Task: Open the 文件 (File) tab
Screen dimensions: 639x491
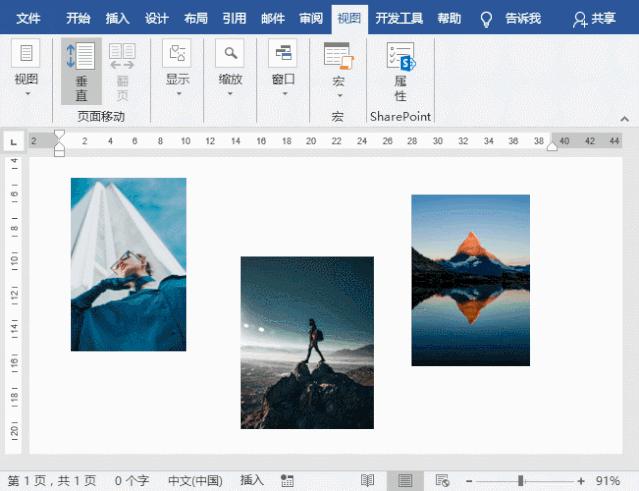Action: click(28, 18)
